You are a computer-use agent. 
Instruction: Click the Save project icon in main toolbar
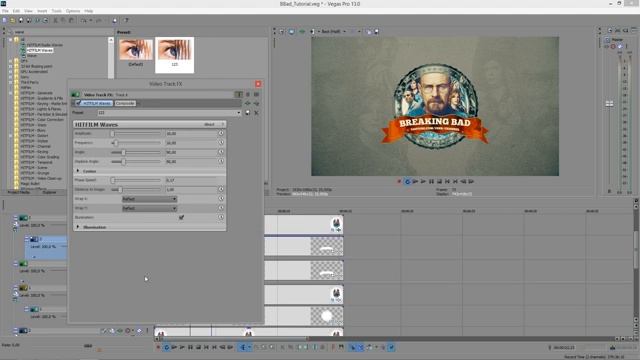pyautogui.click(x=21, y=20)
